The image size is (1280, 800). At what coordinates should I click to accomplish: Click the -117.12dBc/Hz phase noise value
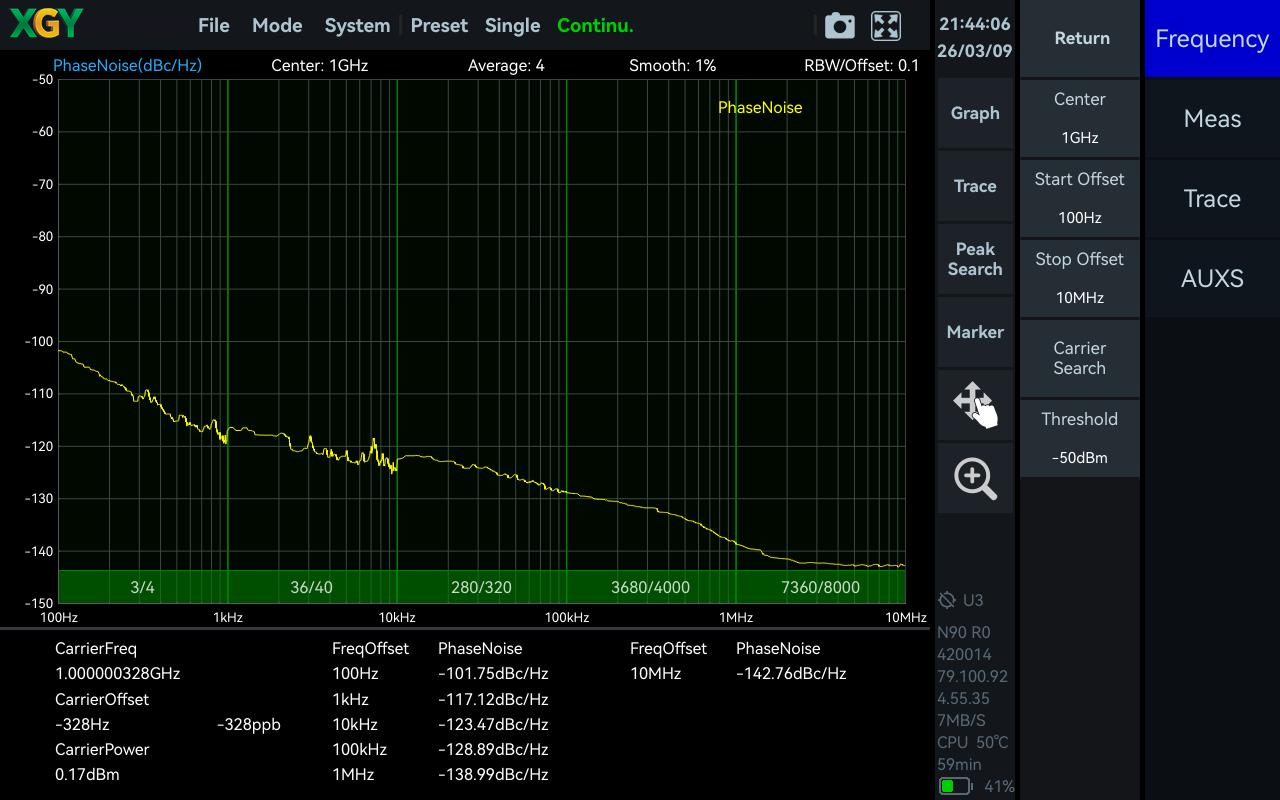(493, 699)
